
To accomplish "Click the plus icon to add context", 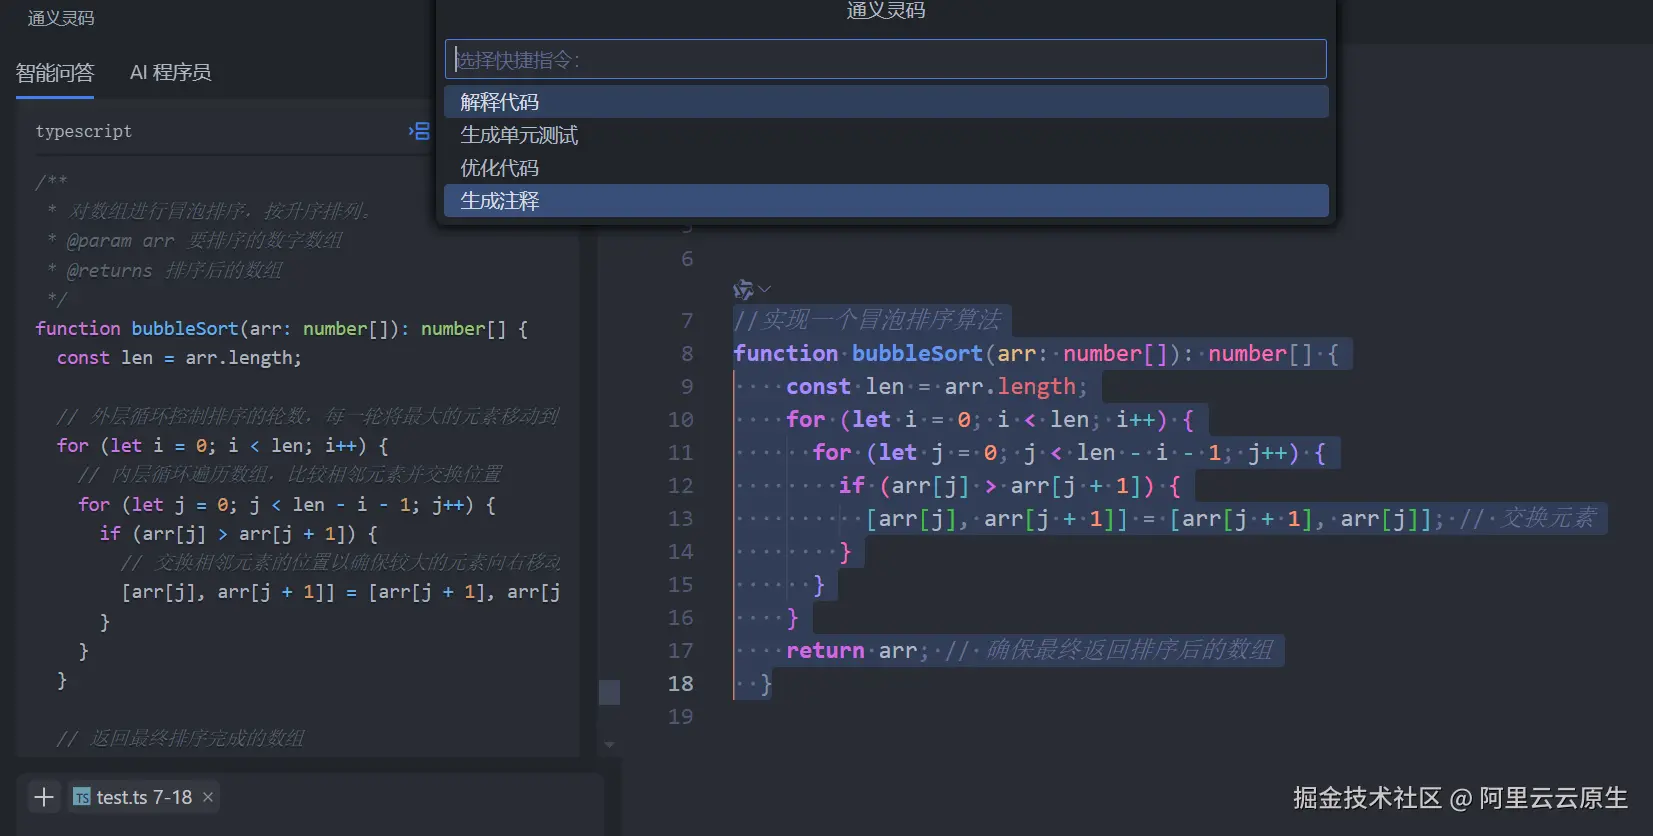I will click(x=44, y=797).
